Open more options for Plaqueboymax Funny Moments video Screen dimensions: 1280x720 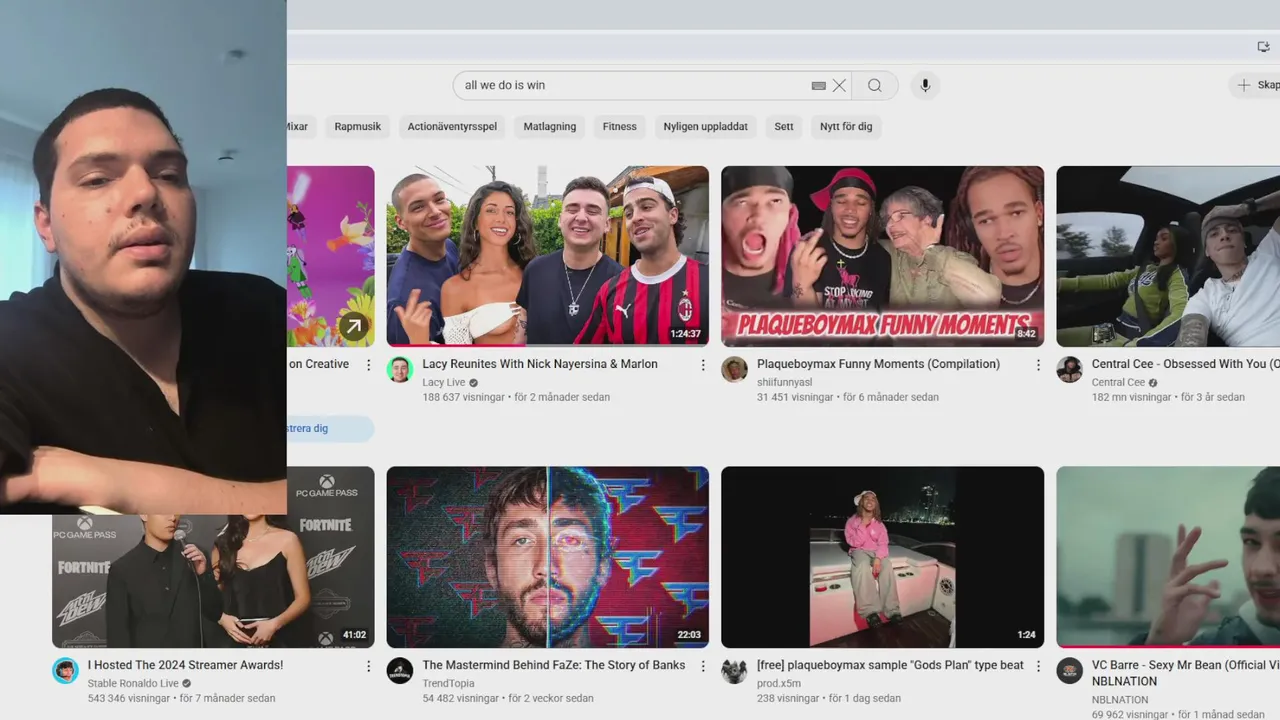1038,365
